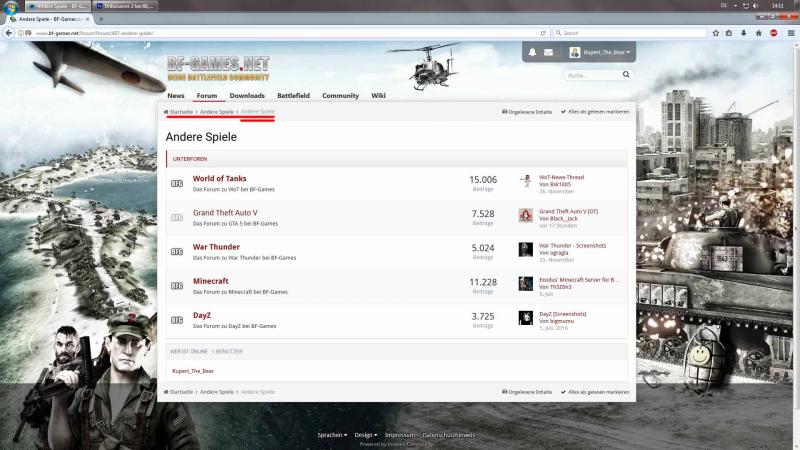Click into the Suche search field
Viewport: 800px width, 450px height.
pyautogui.click(x=592, y=75)
